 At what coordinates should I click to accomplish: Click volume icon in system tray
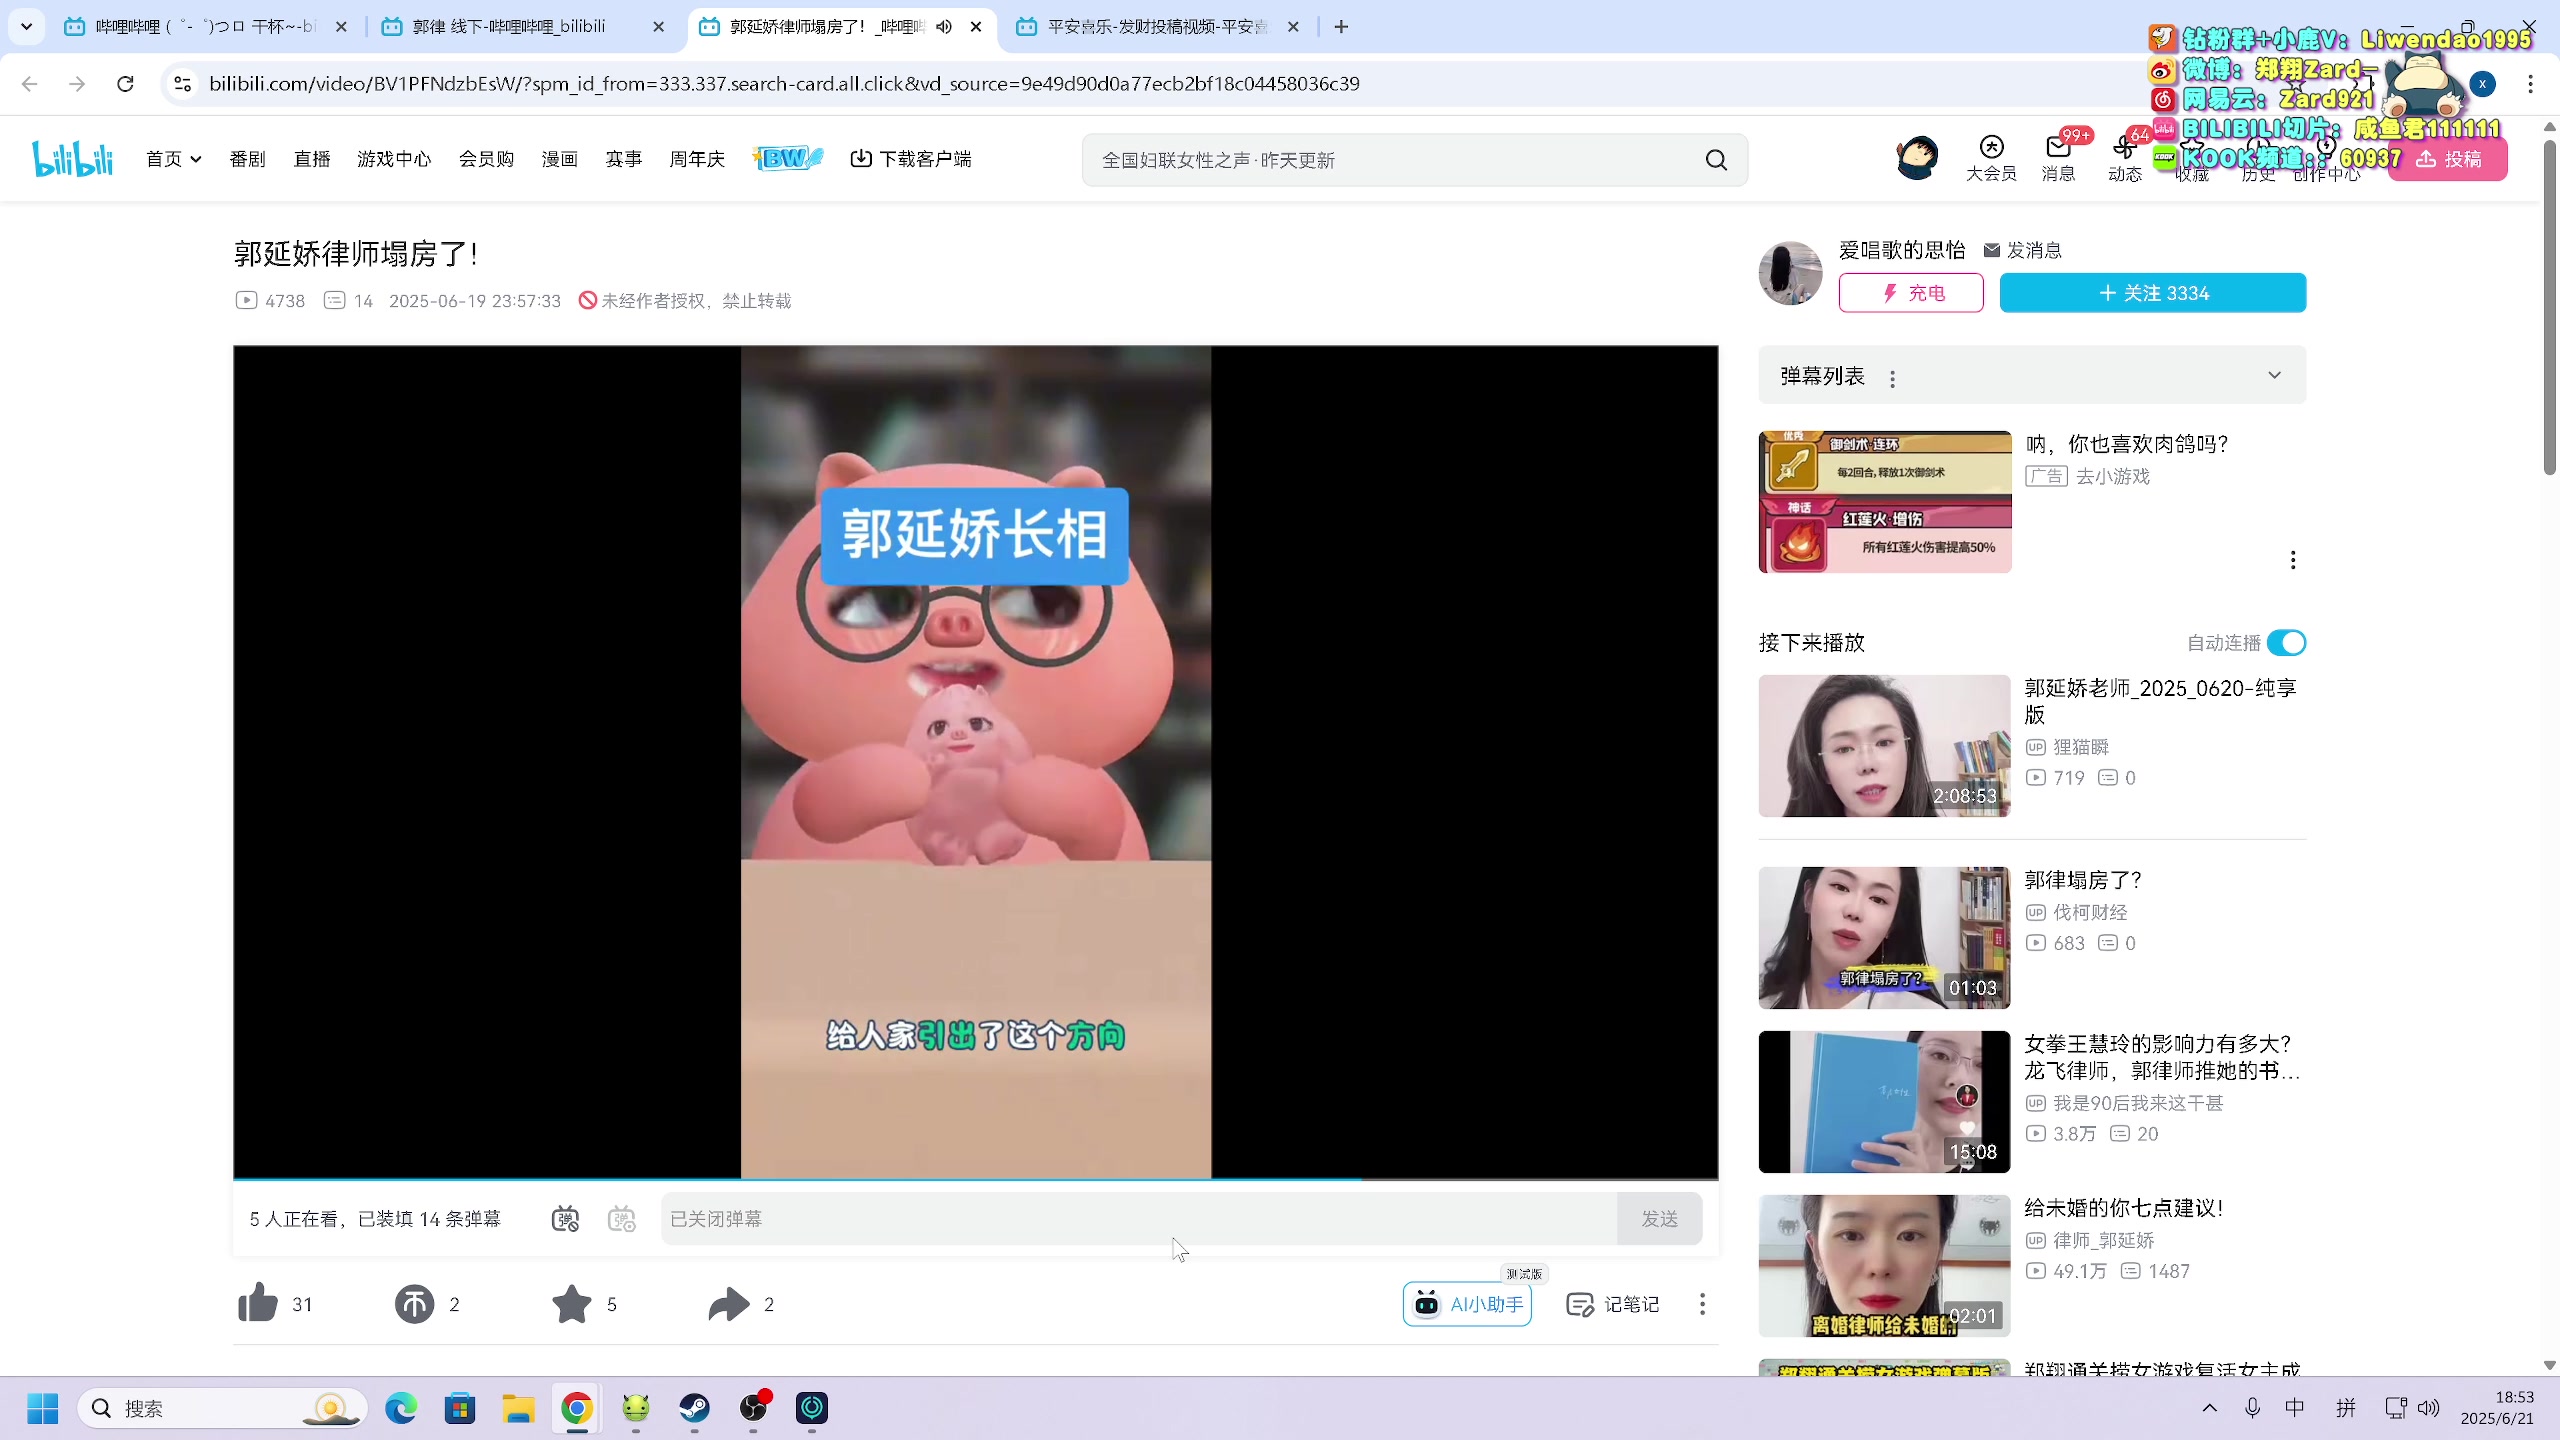[2428, 1408]
